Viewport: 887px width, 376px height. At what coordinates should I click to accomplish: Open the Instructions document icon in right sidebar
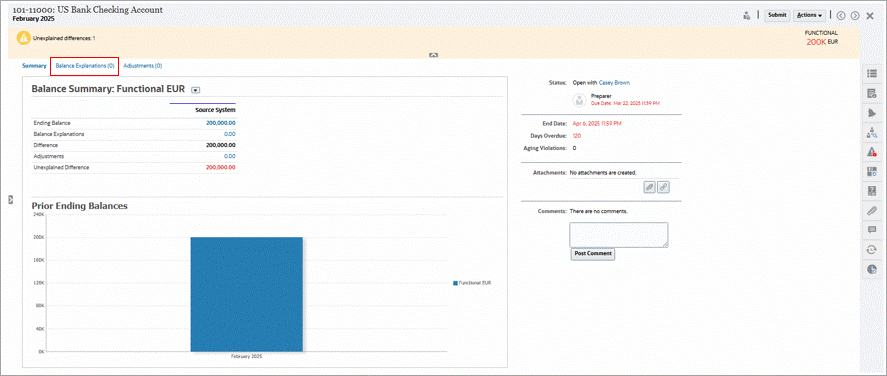[871, 93]
